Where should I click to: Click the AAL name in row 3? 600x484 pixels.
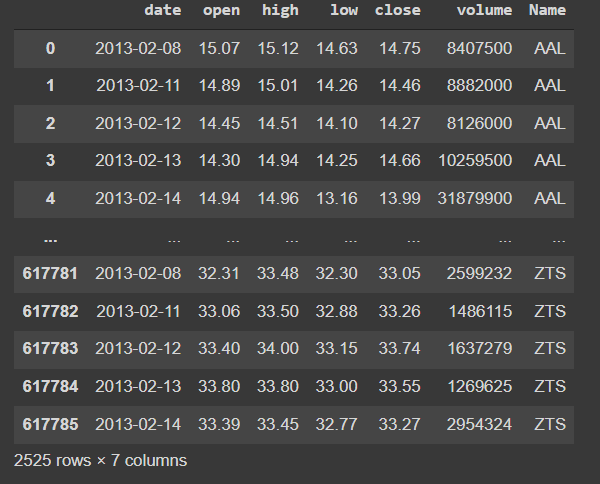point(550,160)
